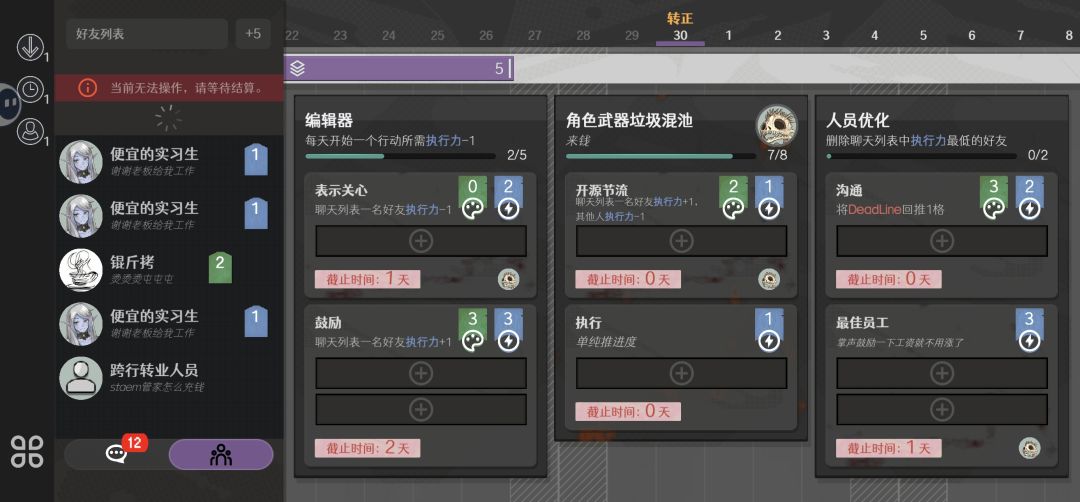Click the upper plus slot in 最佳员工
The height and width of the screenshot is (502, 1080).
click(942, 373)
